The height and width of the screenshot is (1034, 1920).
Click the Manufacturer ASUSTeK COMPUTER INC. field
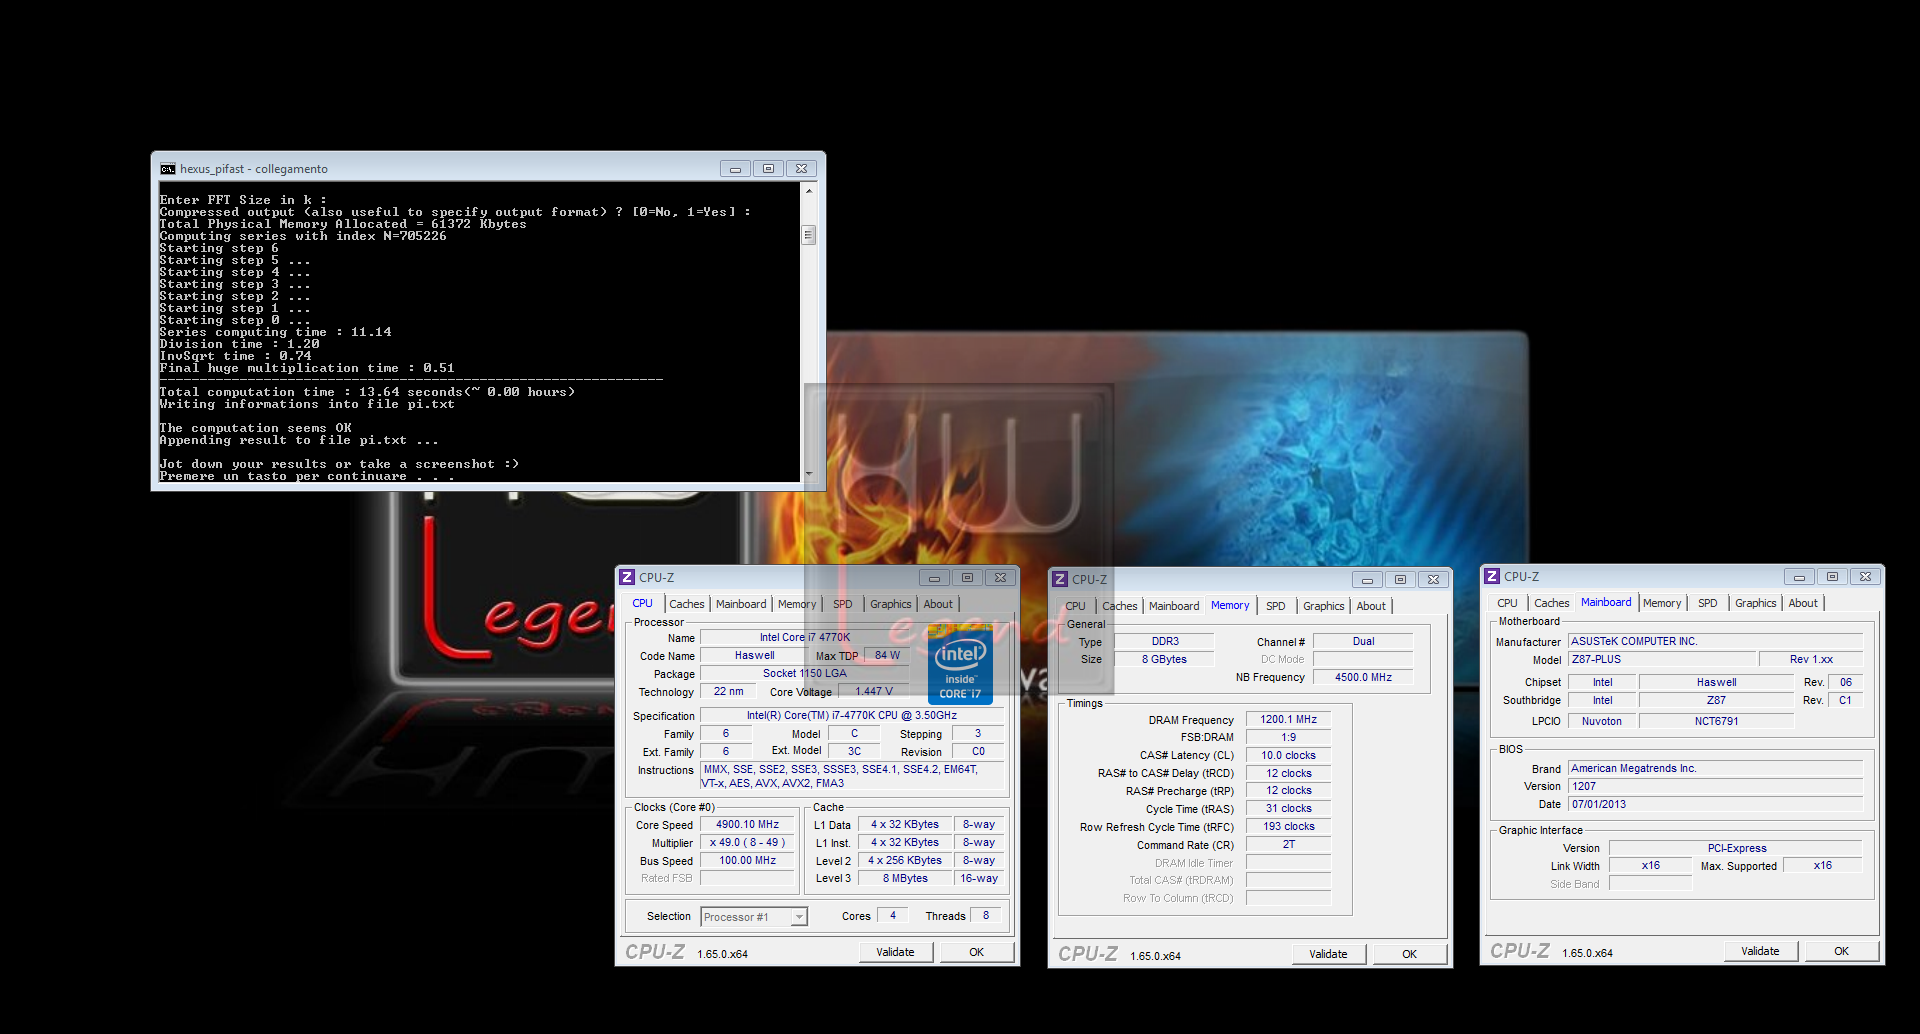click(x=1716, y=642)
